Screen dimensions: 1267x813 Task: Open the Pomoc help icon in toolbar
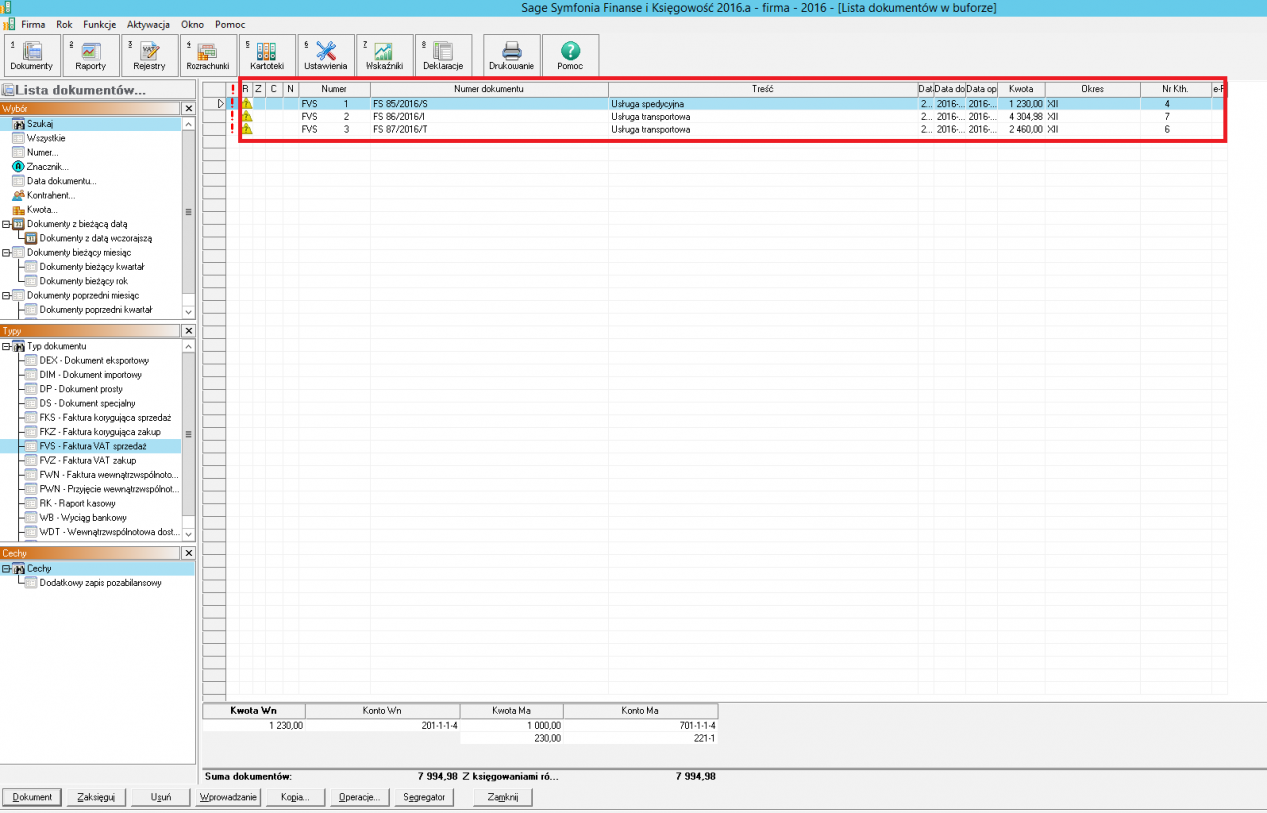[x=570, y=55]
